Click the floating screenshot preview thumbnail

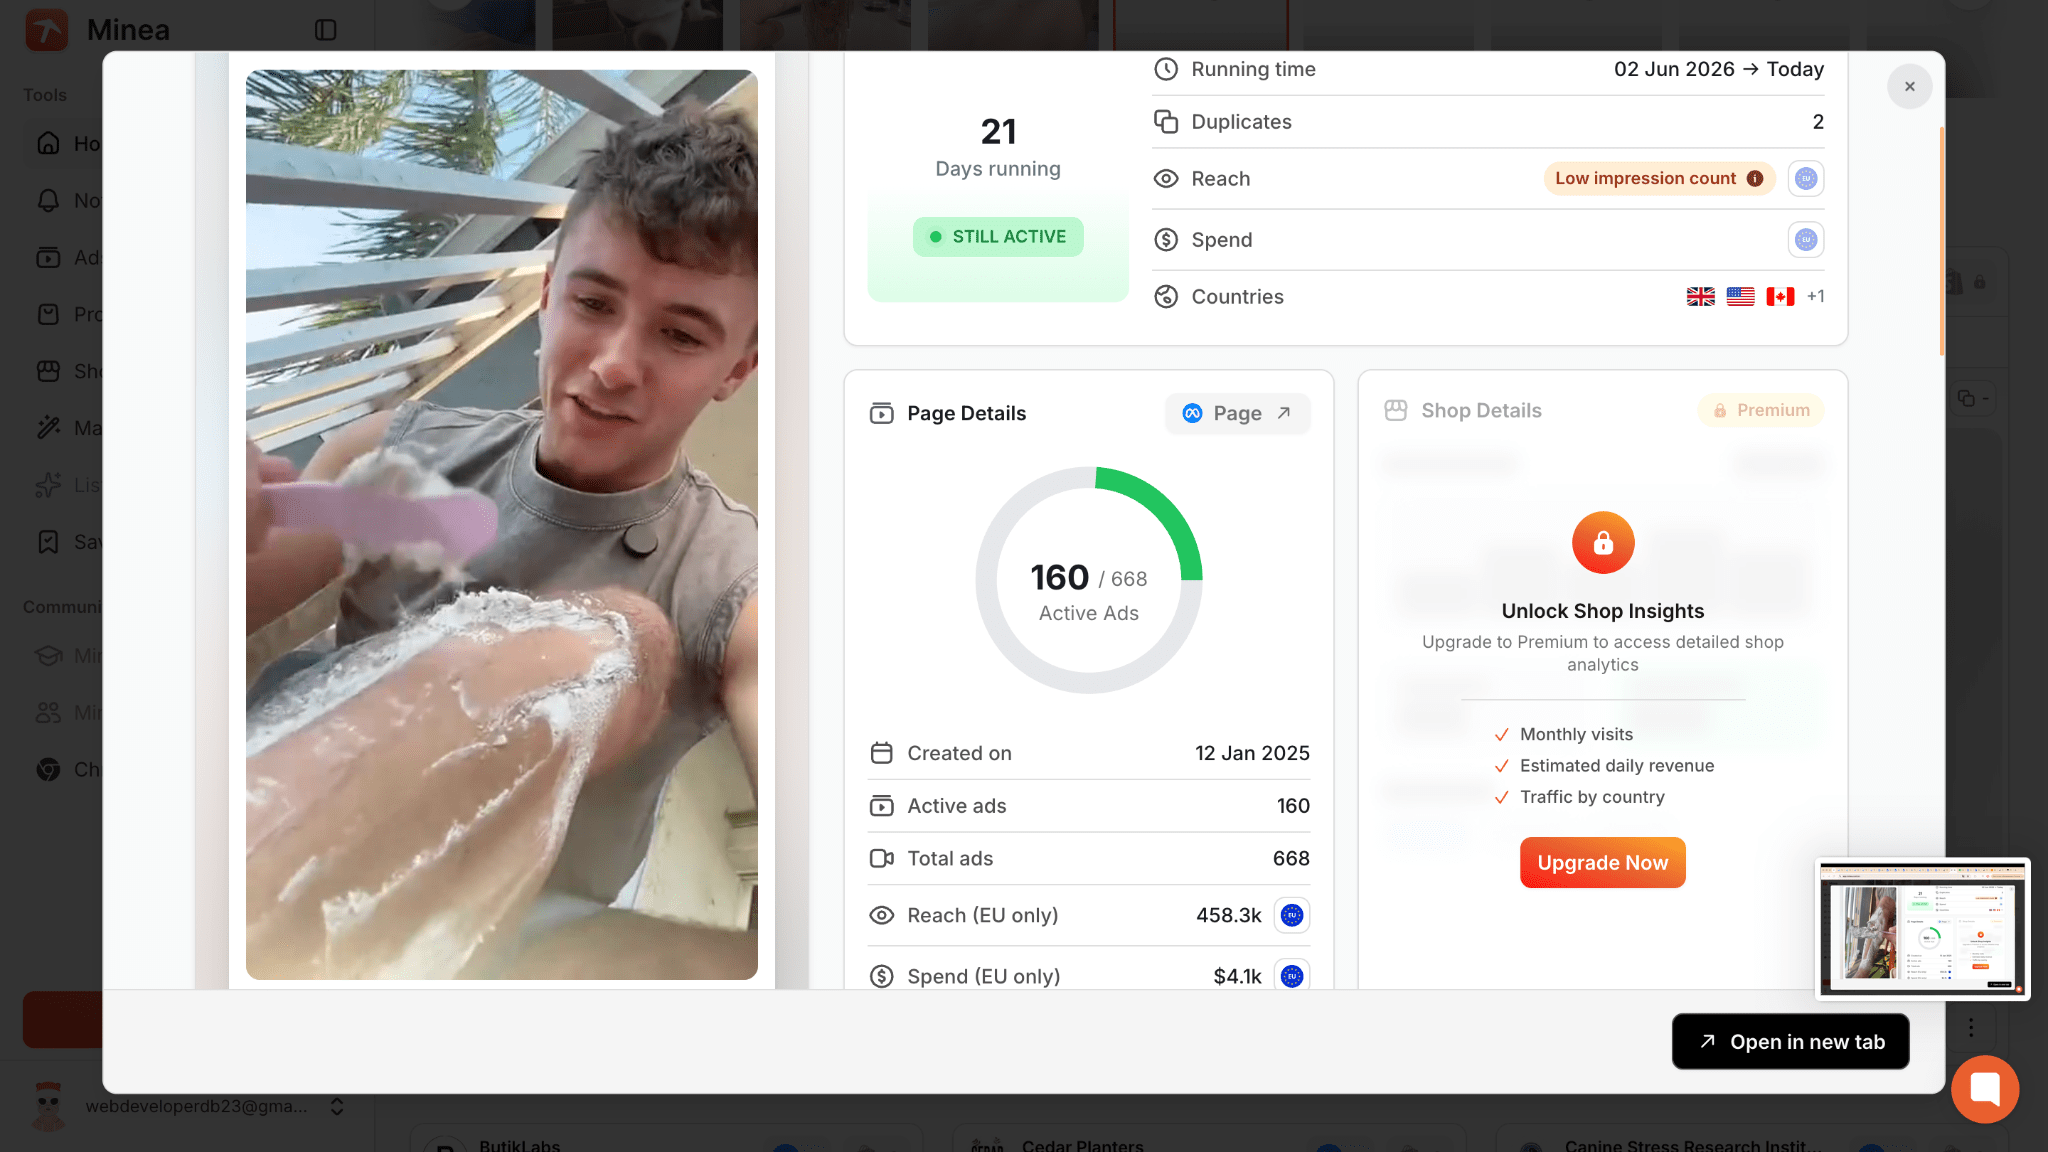1922,929
